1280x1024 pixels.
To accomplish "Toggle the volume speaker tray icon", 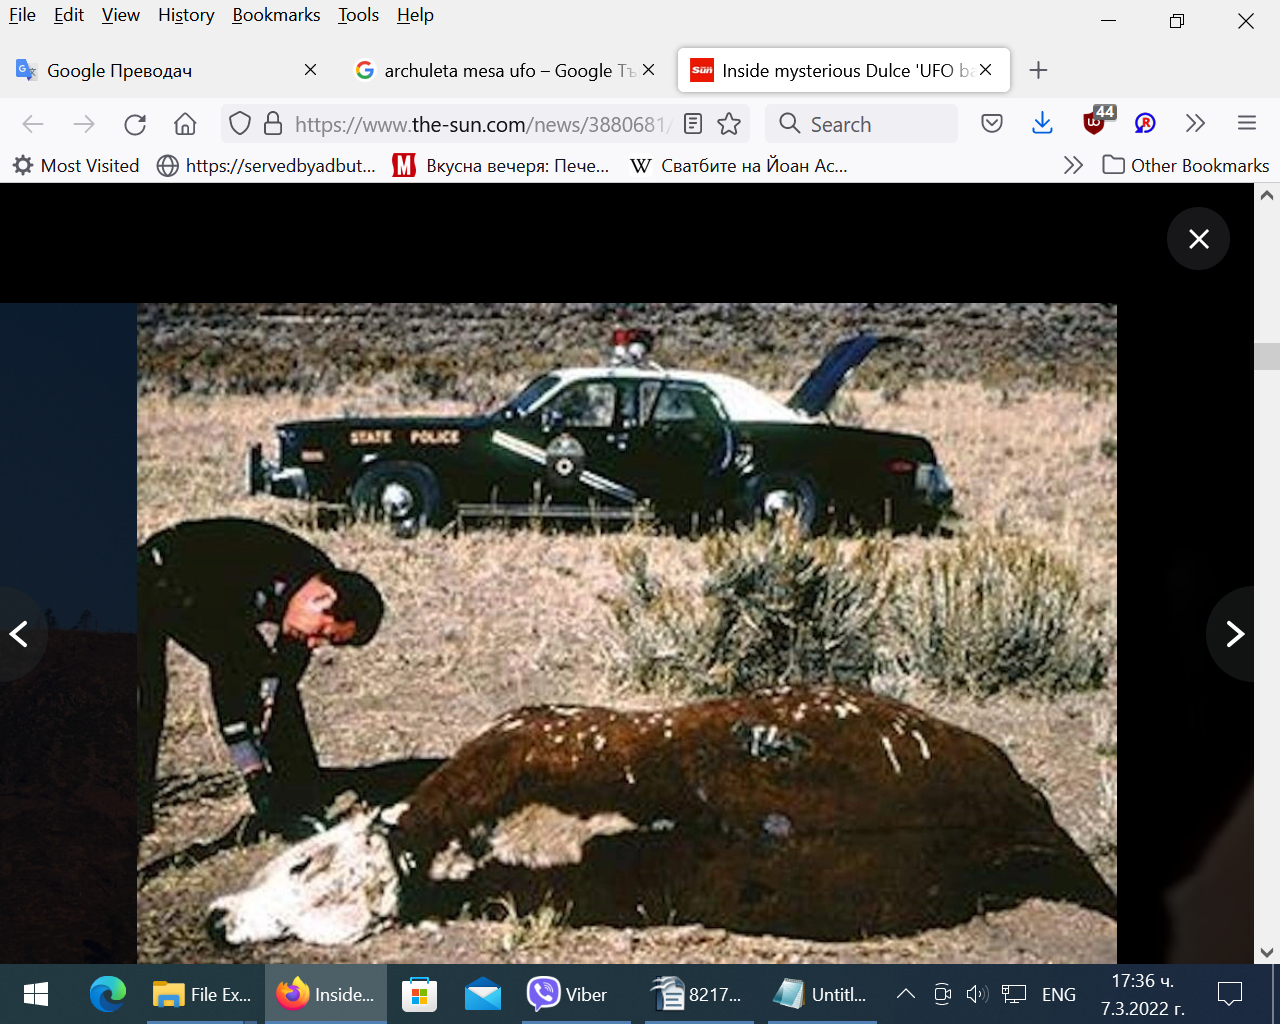I will tap(976, 995).
